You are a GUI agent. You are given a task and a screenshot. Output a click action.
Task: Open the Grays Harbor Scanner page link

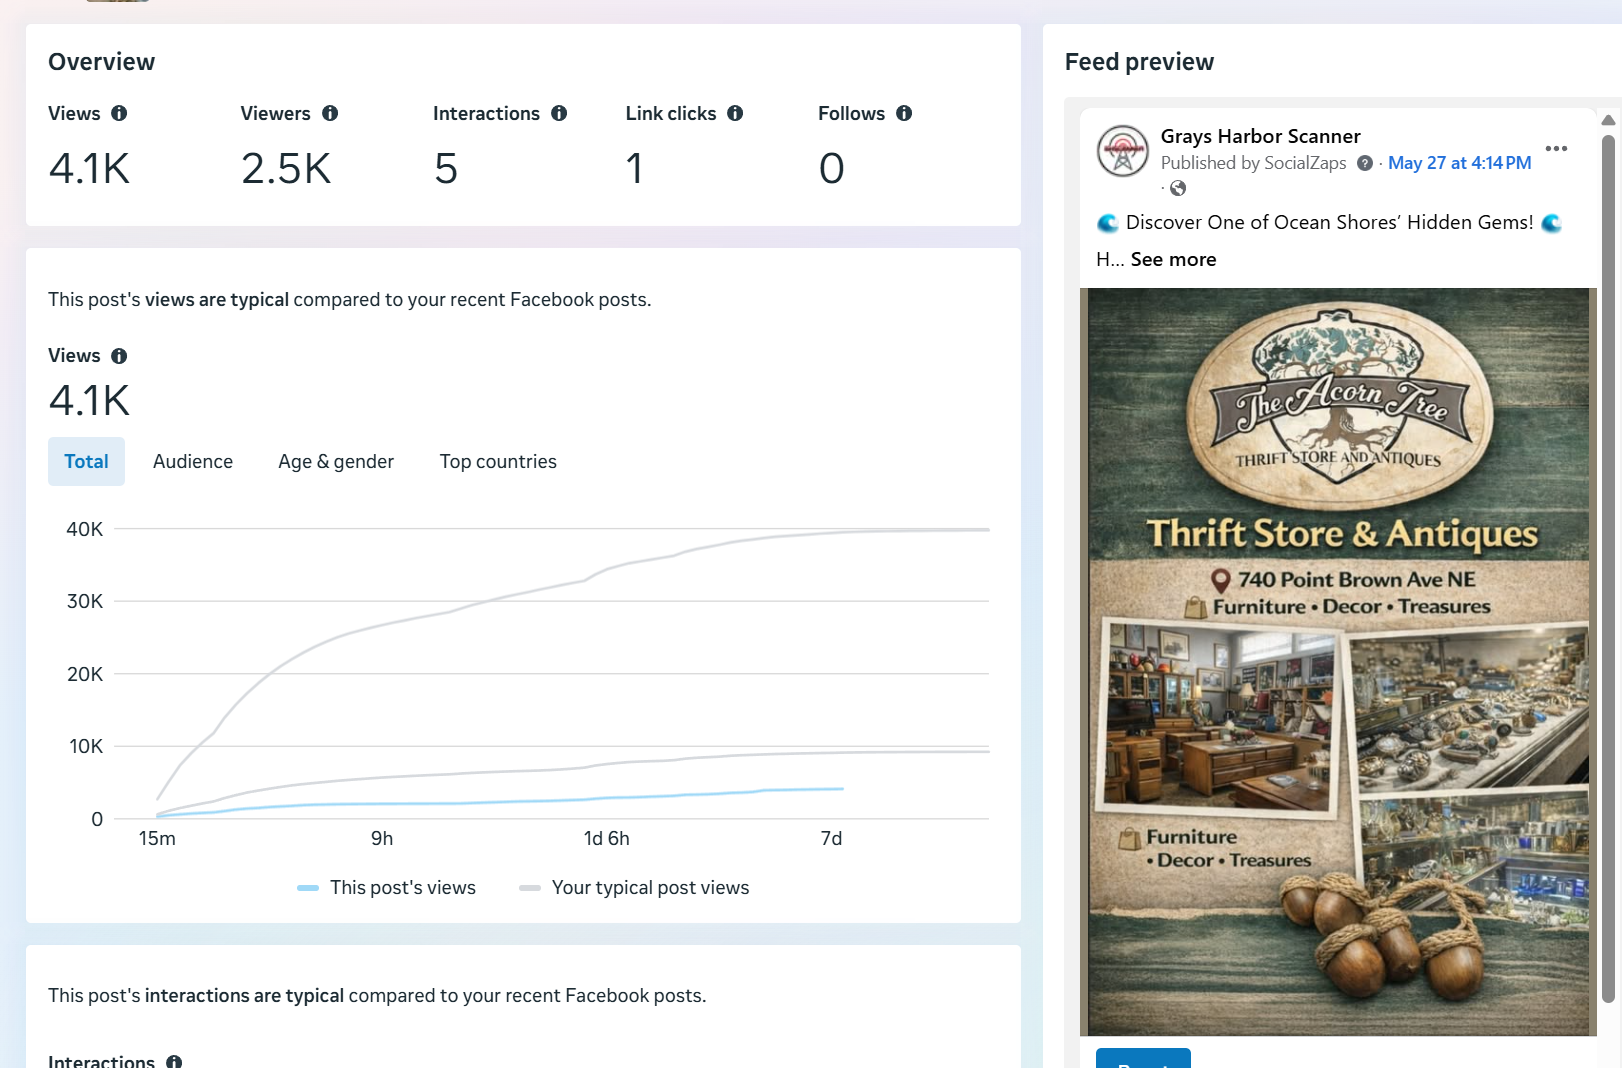(1260, 136)
